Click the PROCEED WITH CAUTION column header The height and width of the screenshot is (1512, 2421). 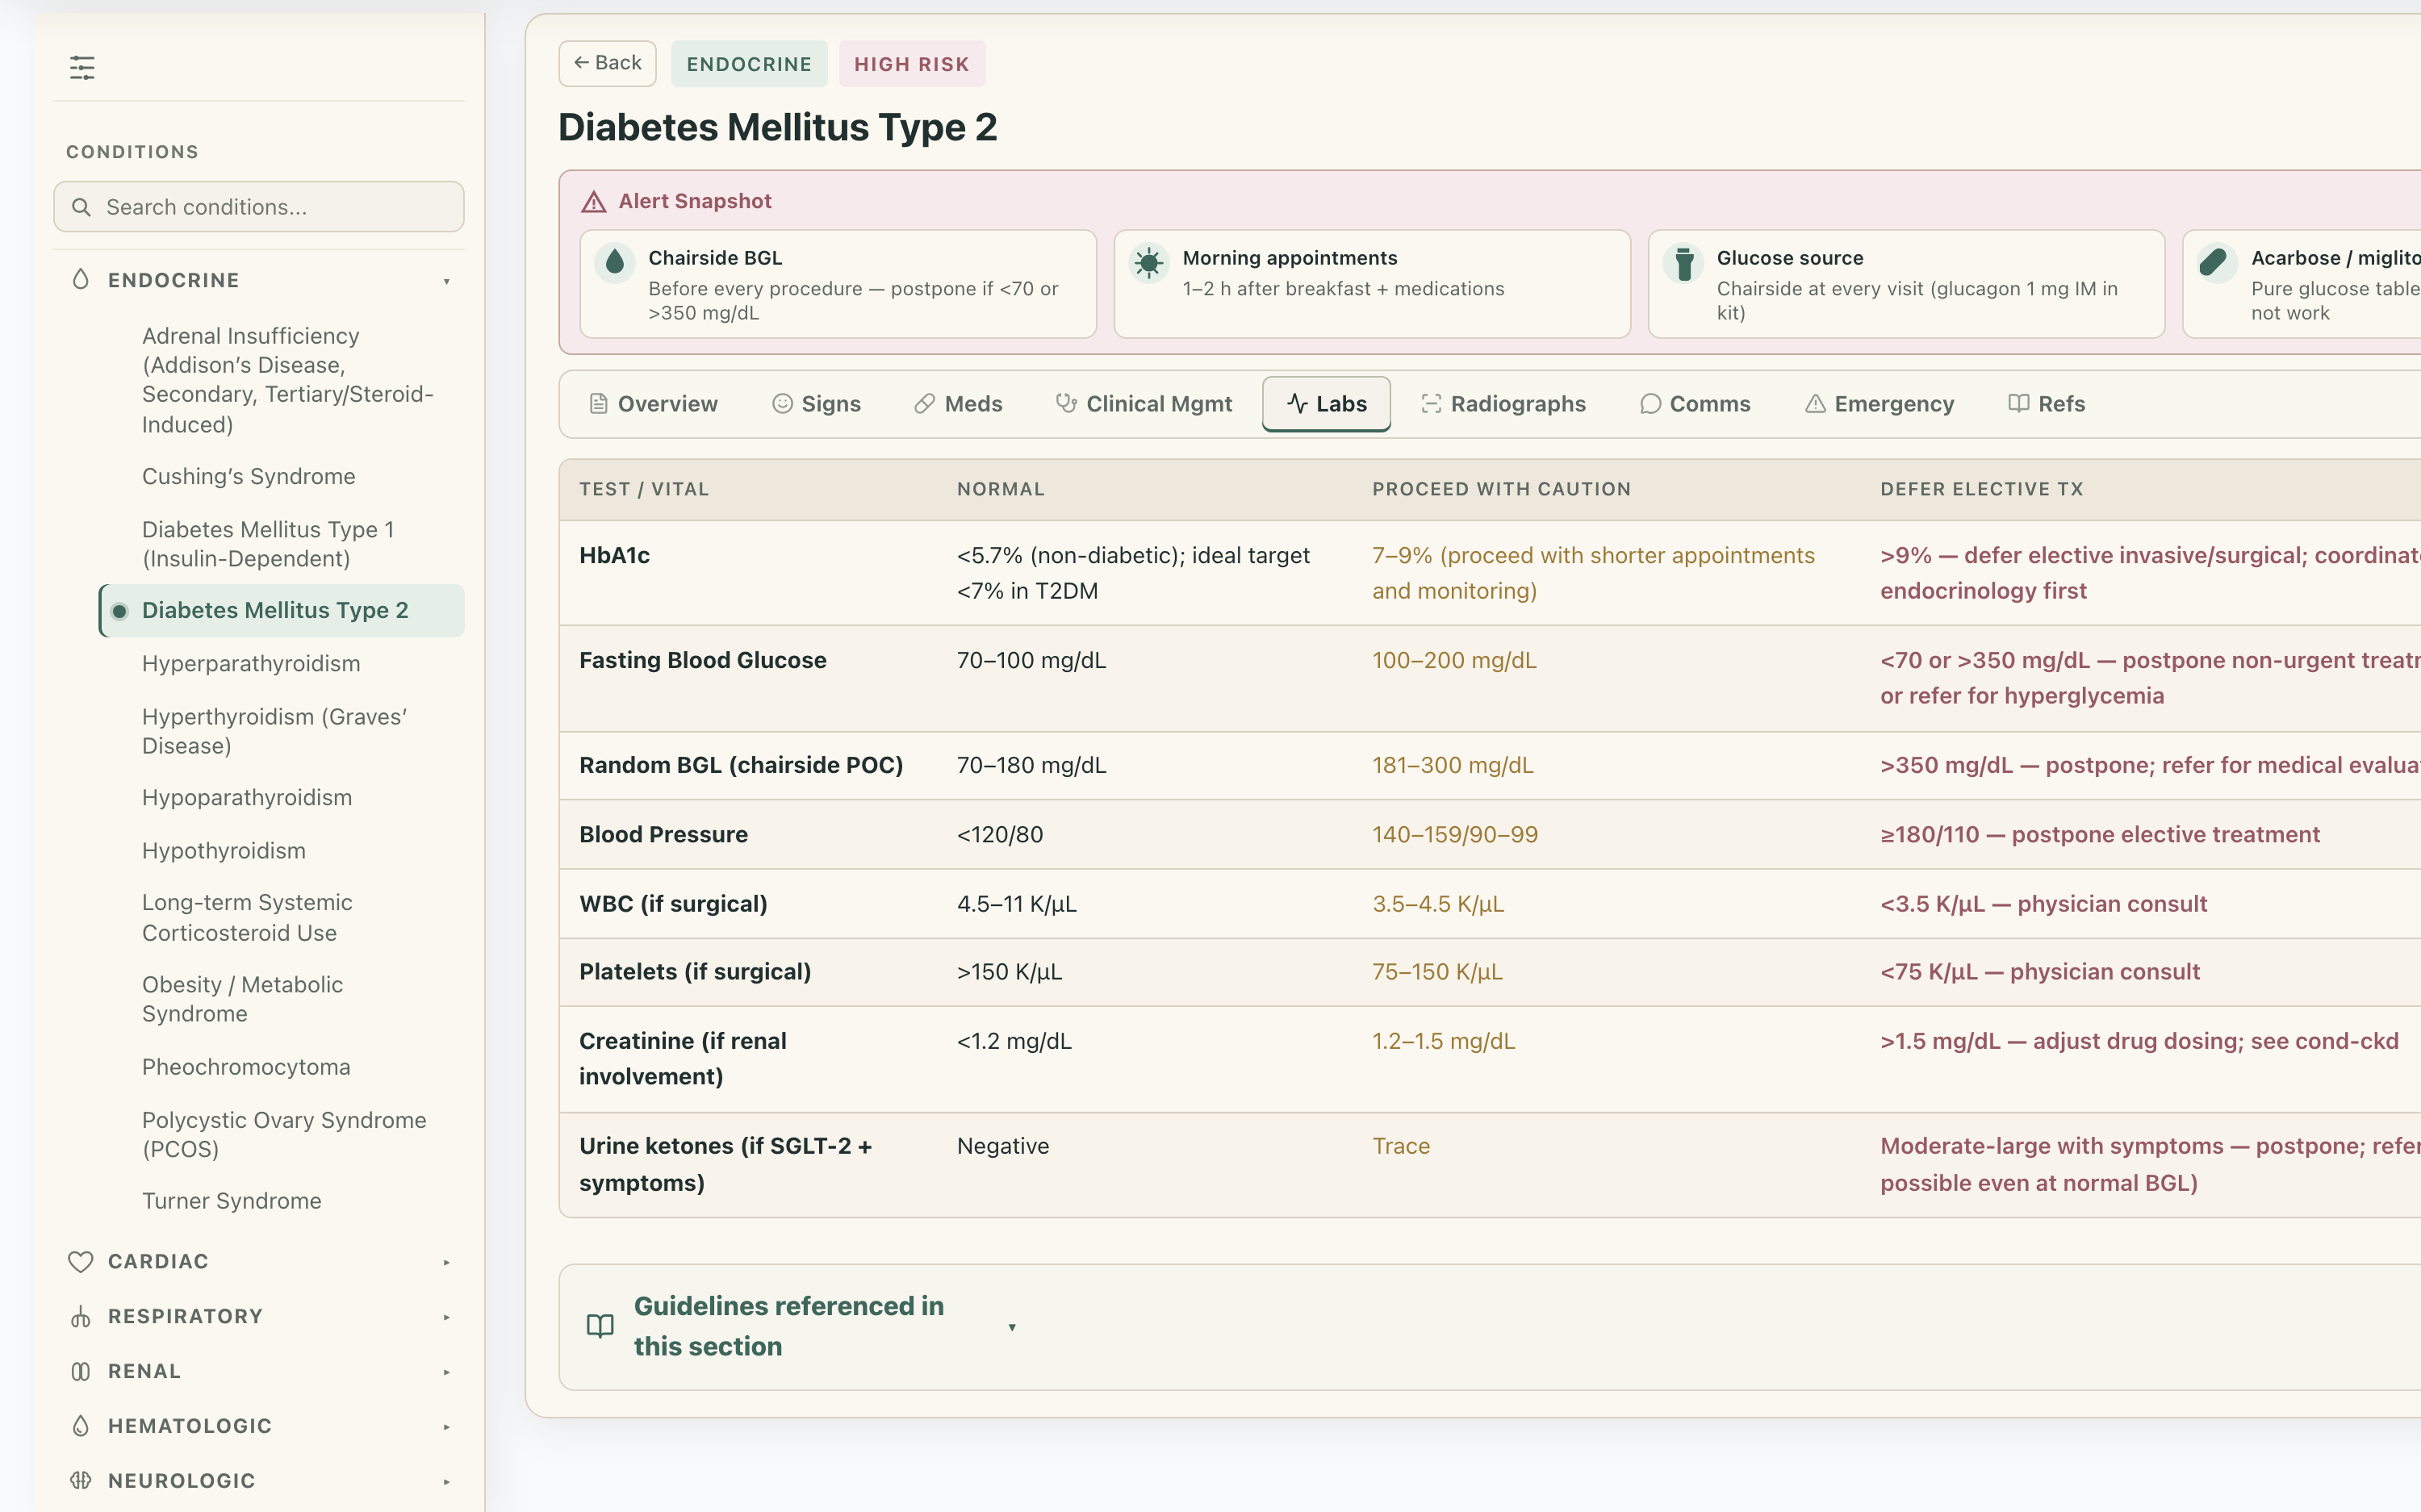click(1501, 489)
